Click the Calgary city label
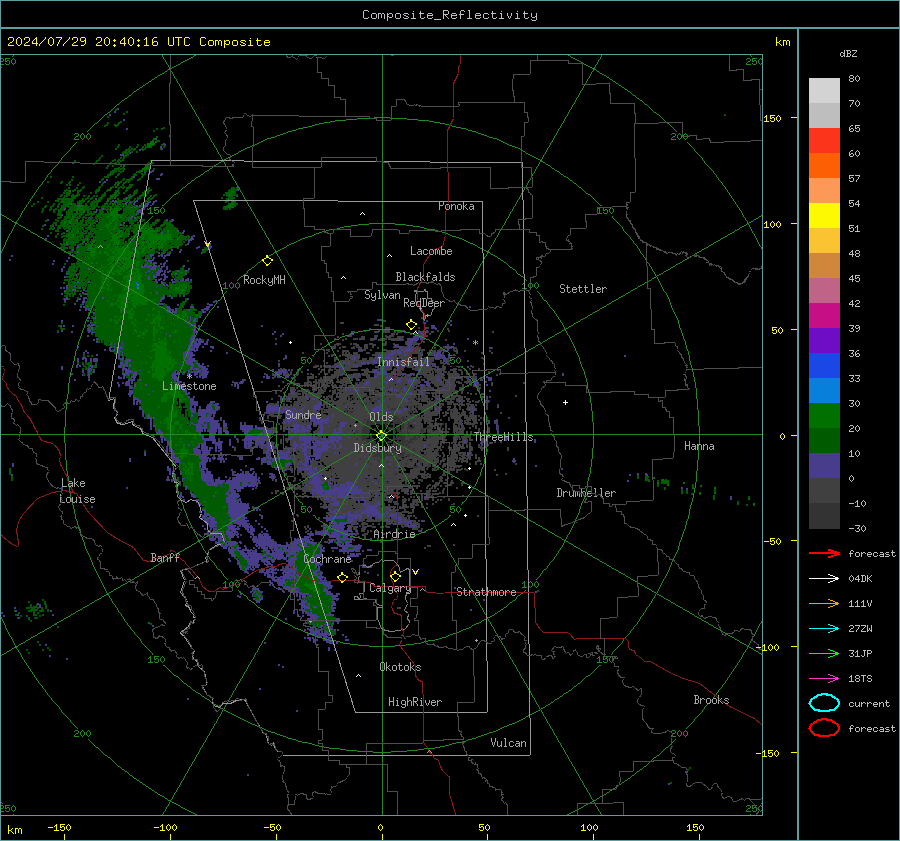The height and width of the screenshot is (841, 900). coord(390,588)
